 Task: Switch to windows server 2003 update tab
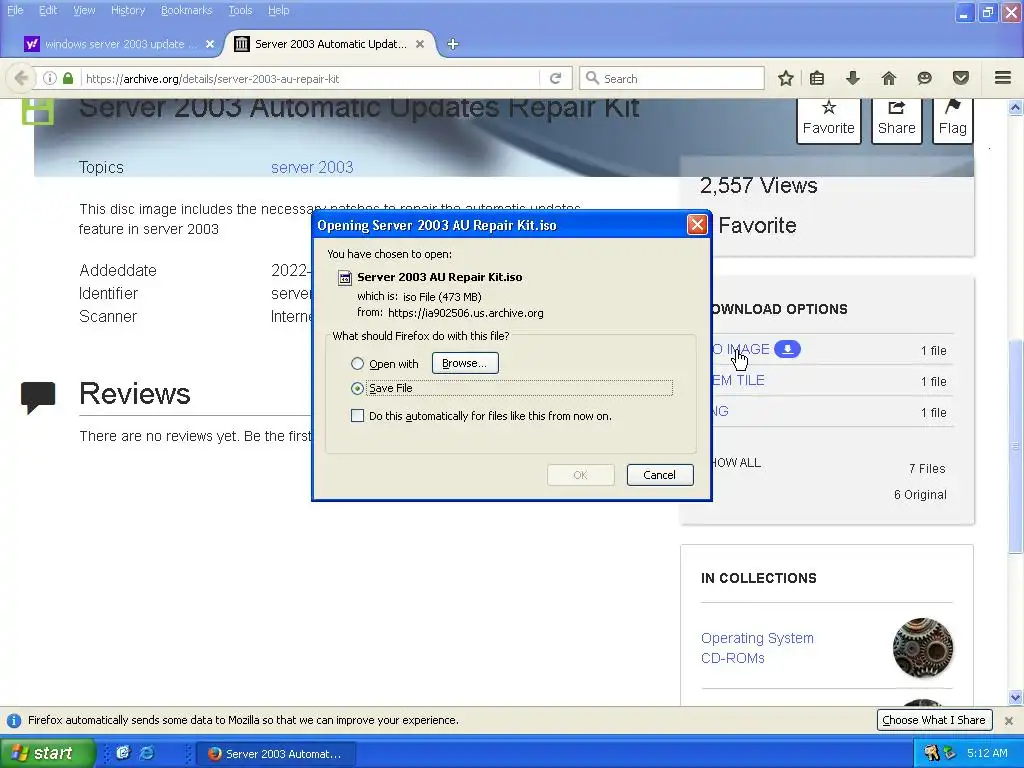click(x=120, y=44)
